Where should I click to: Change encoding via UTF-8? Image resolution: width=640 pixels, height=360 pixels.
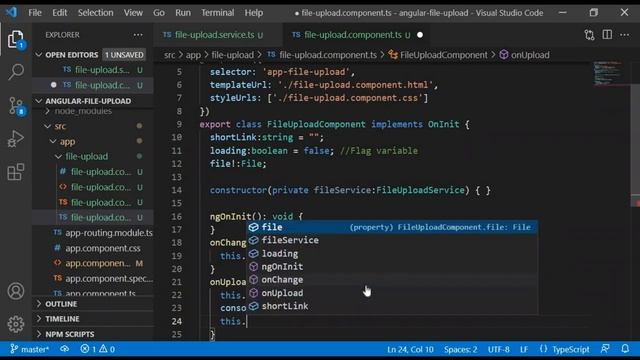498,349
